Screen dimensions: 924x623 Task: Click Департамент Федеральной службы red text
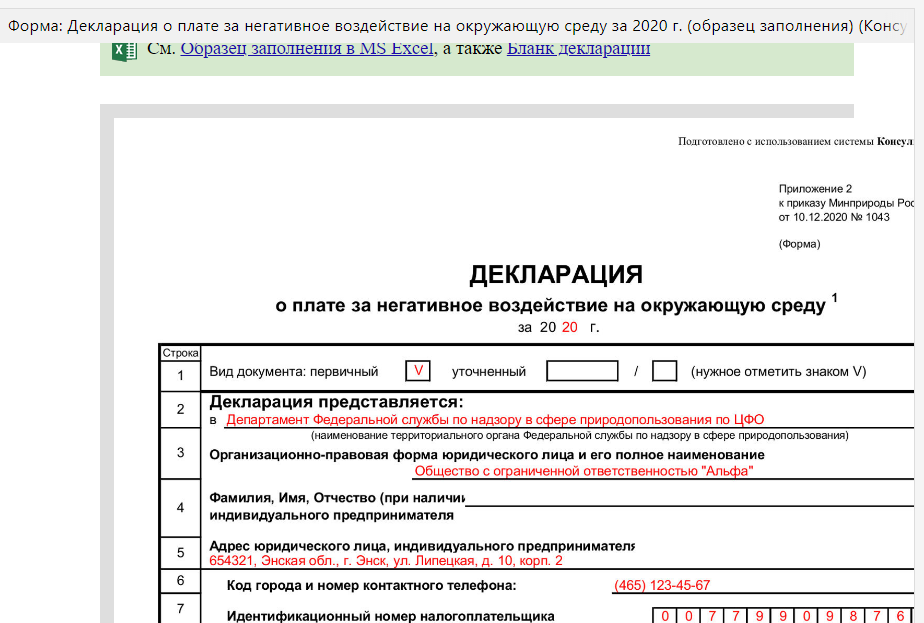click(x=495, y=420)
